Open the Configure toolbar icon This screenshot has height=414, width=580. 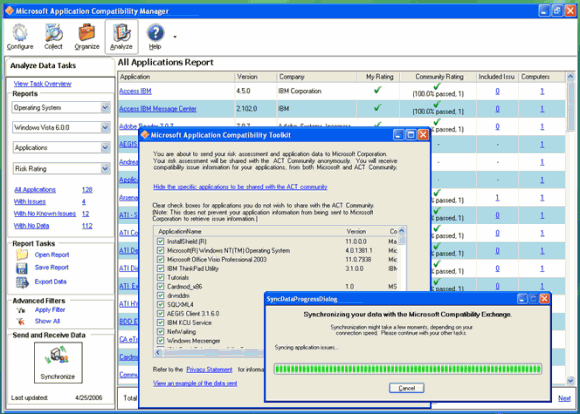[20, 36]
